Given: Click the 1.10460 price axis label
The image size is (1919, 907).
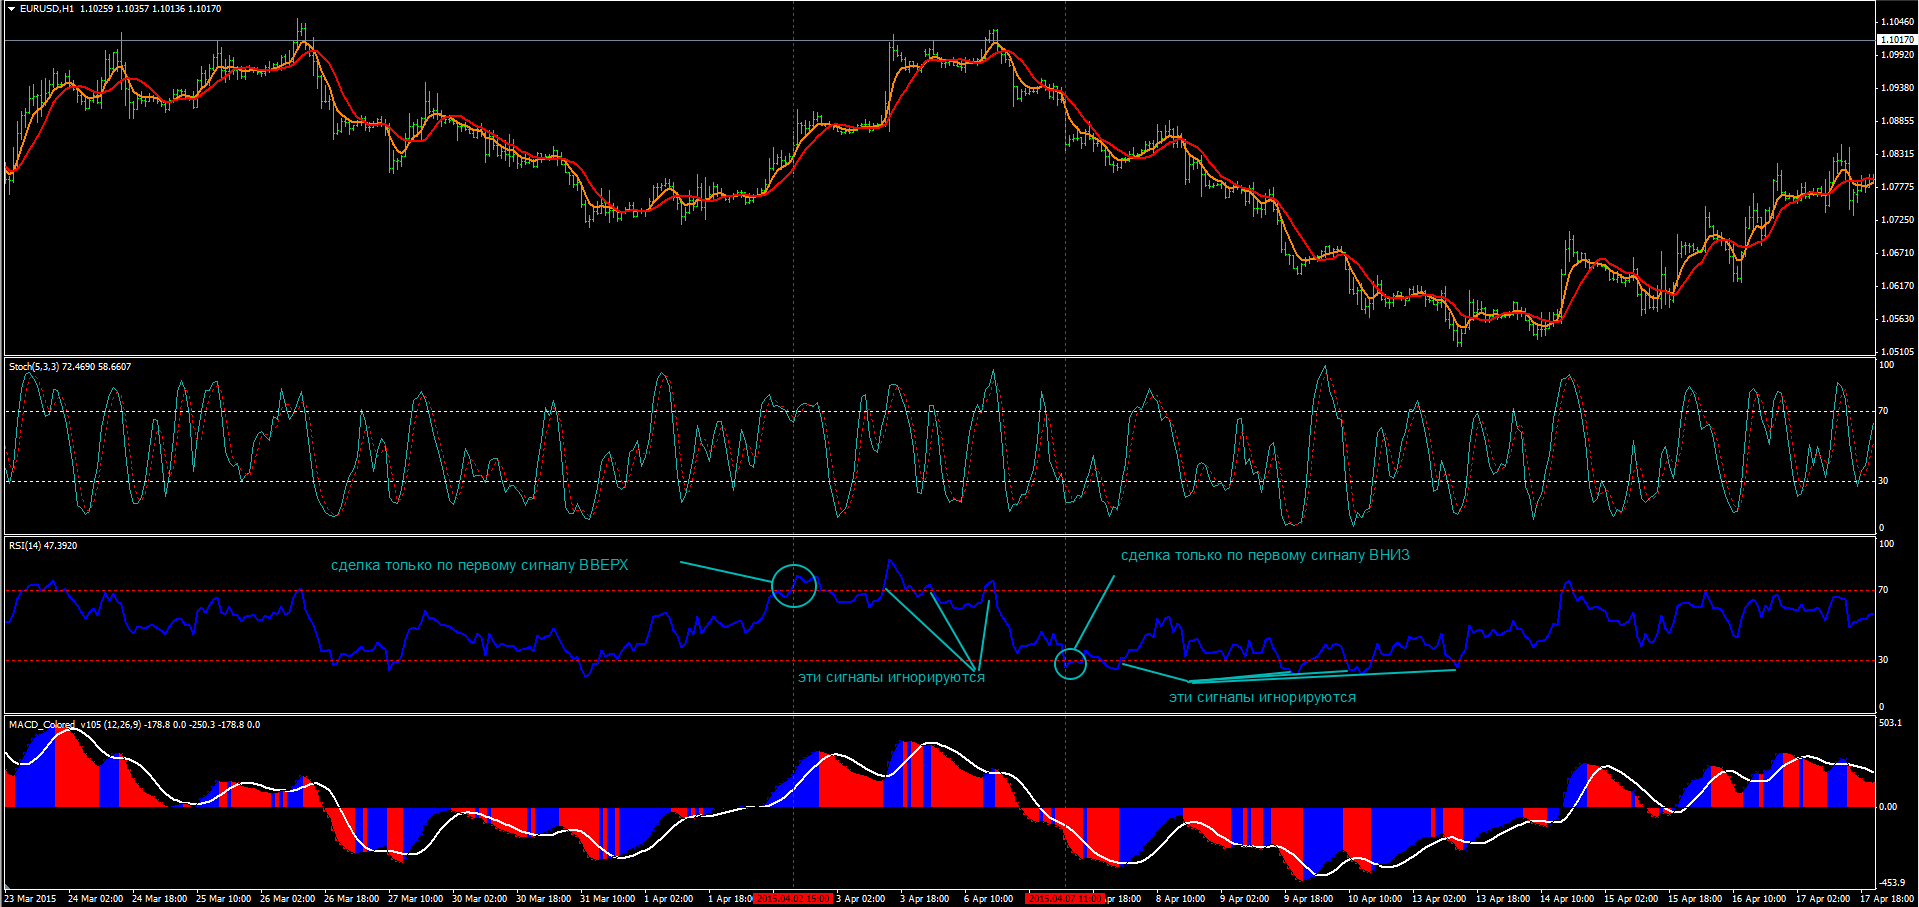Looking at the screenshot, I should point(1897,22).
